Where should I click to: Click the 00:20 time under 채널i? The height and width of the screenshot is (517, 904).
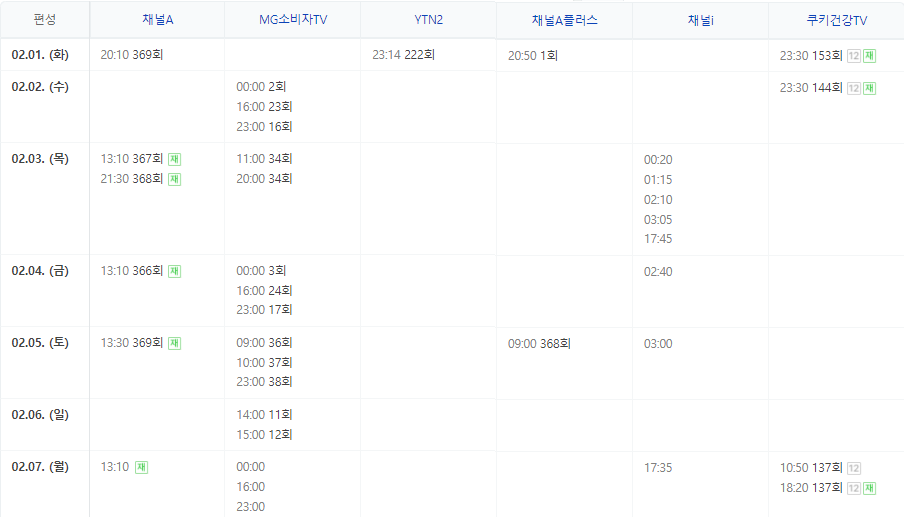658,160
